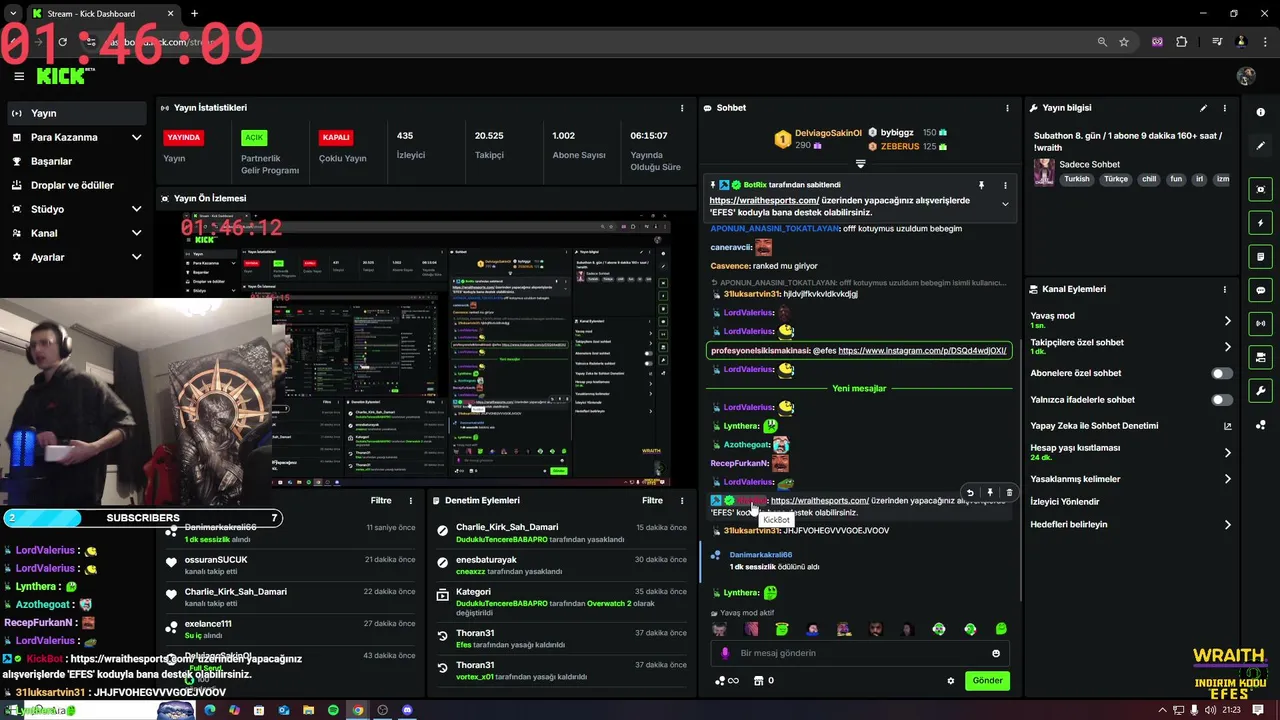Bookmark this page with star icon
Screen dimensions: 1280x720
[x=1124, y=42]
